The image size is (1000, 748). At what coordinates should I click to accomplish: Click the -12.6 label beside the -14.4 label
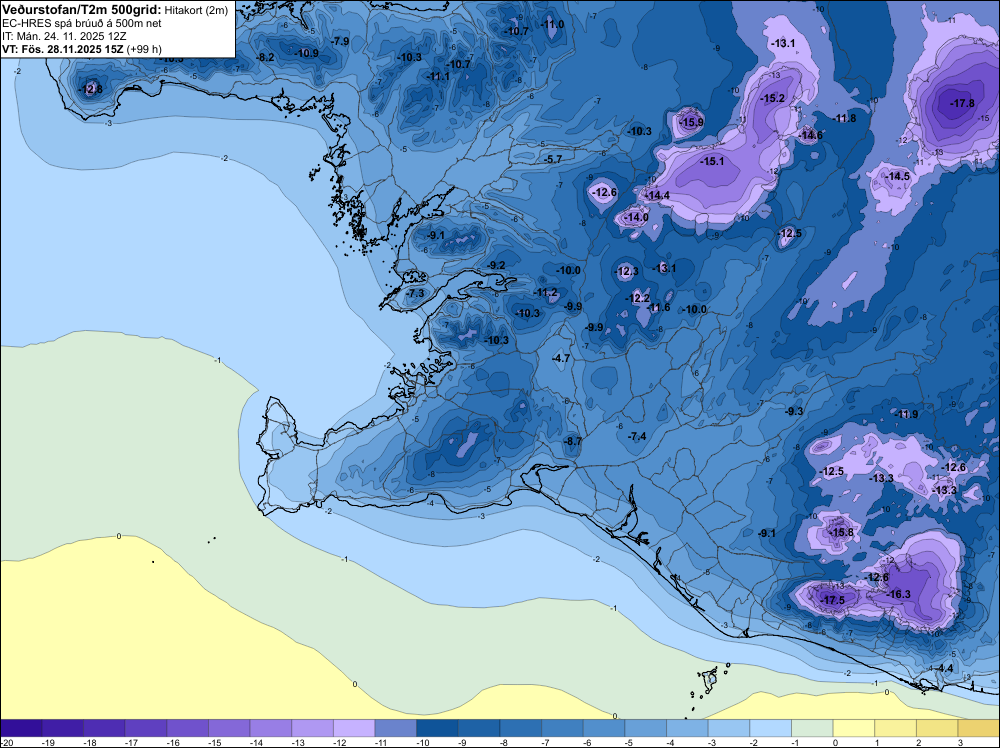click(x=604, y=192)
